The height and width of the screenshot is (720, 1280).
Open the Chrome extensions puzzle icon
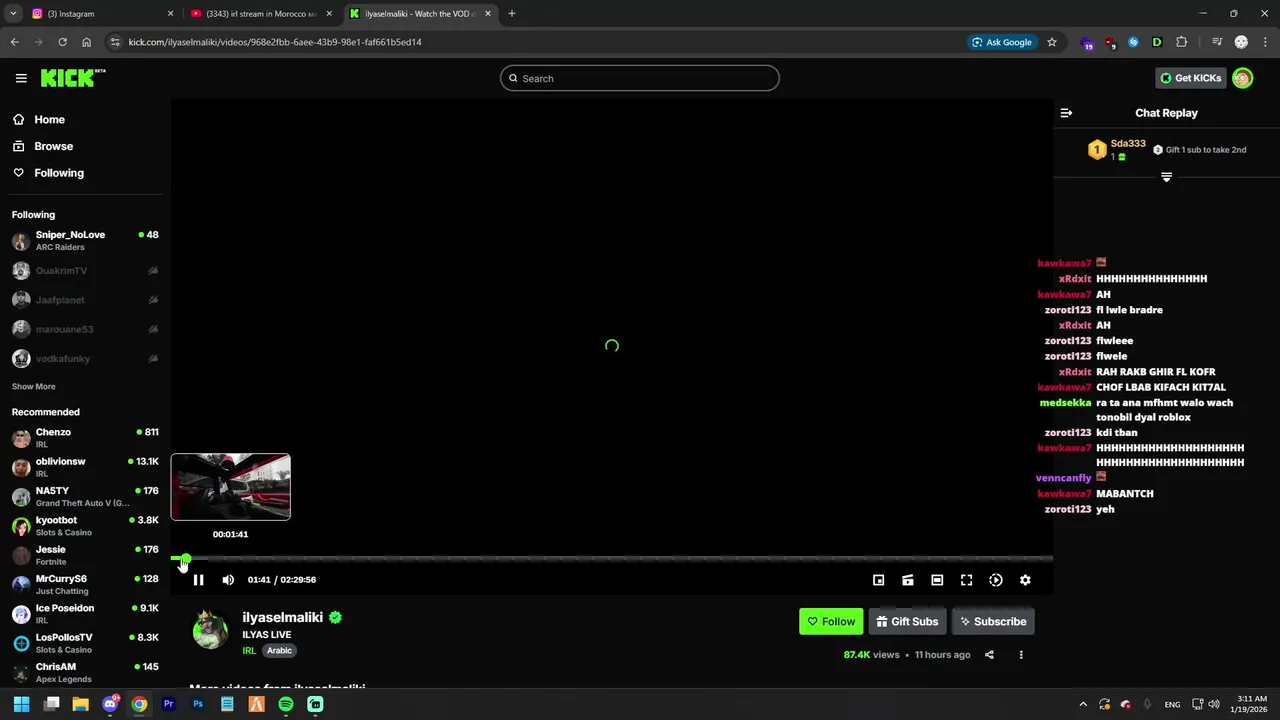[1181, 42]
